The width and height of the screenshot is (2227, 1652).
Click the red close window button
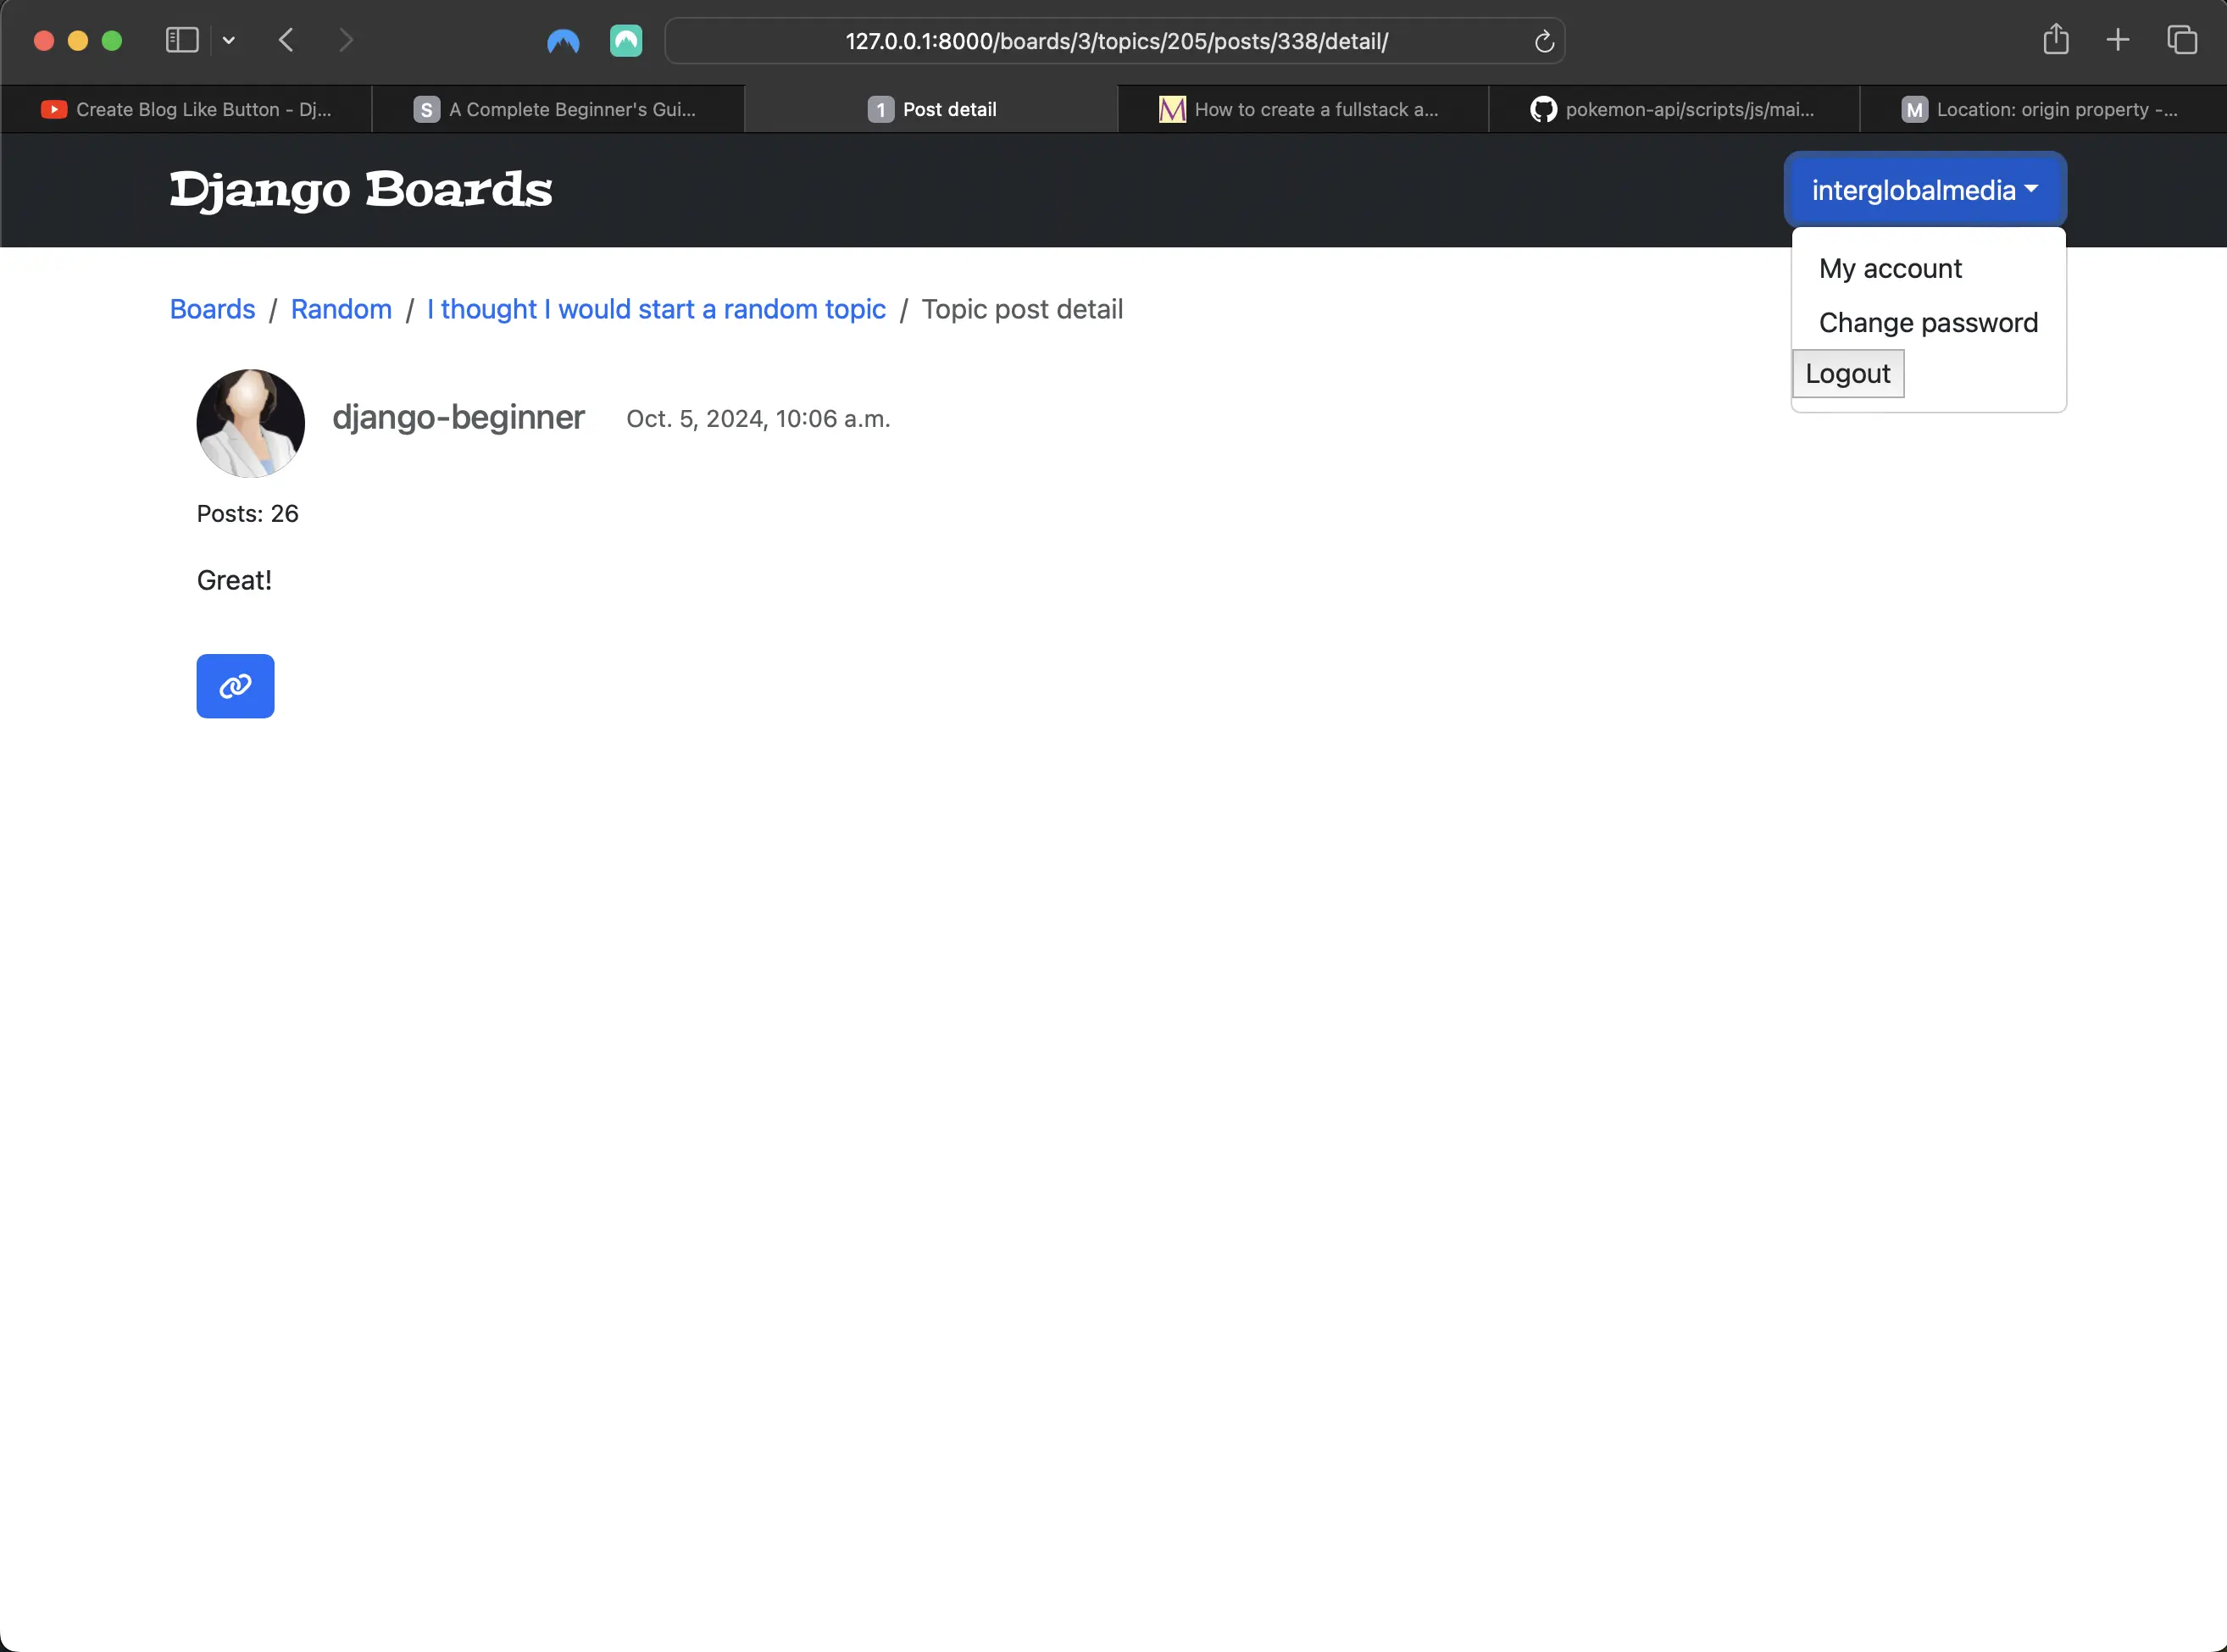[x=44, y=40]
